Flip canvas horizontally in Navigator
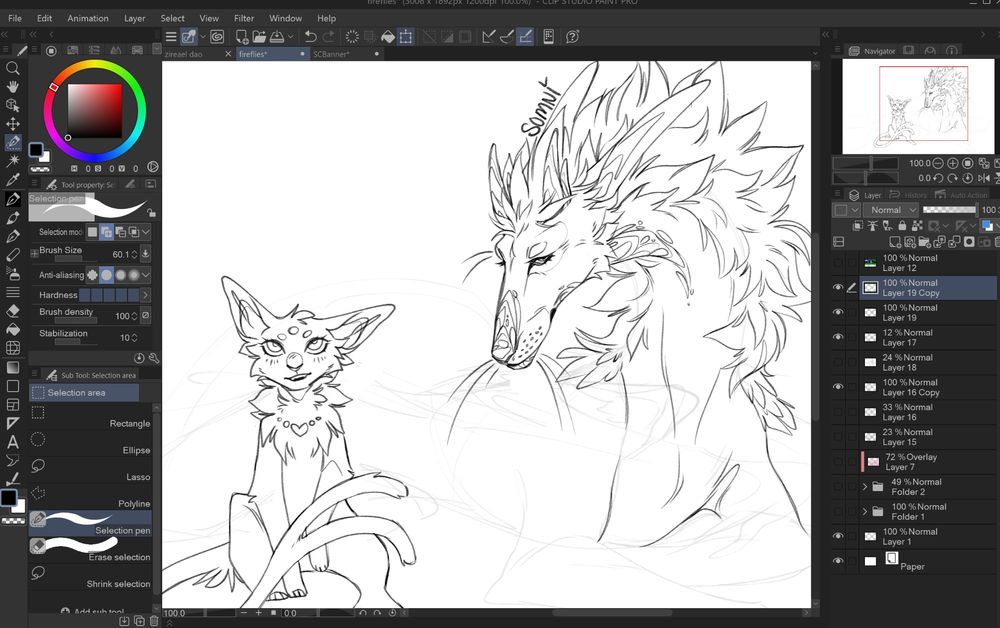Viewport: 1000px width, 628px height. (983, 178)
